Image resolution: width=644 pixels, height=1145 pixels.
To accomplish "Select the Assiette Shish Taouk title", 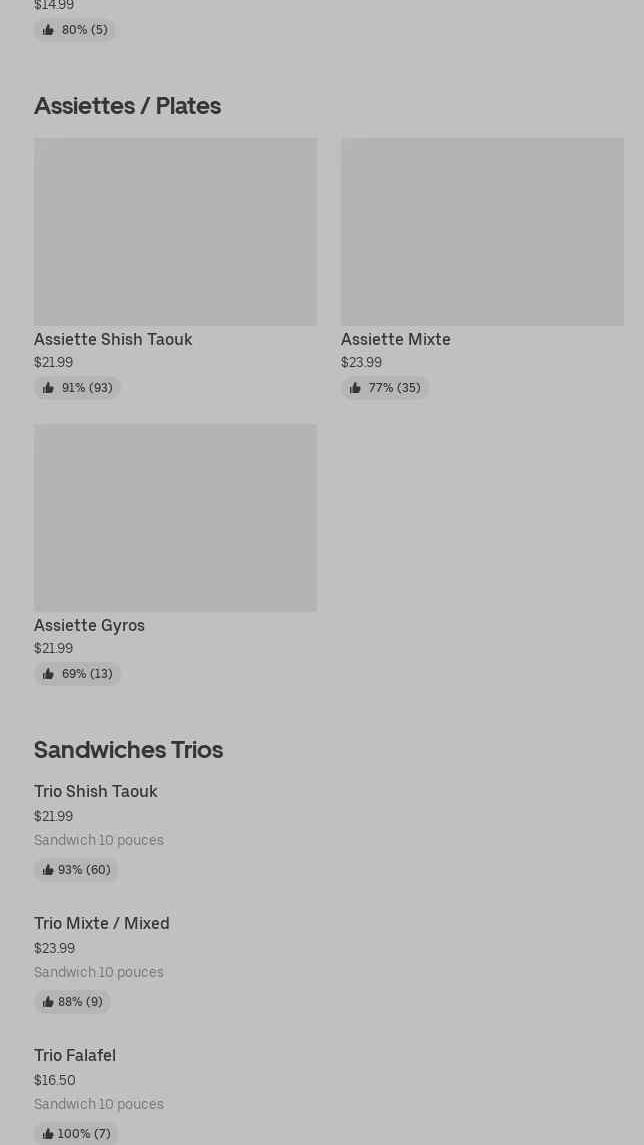I will [113, 339].
